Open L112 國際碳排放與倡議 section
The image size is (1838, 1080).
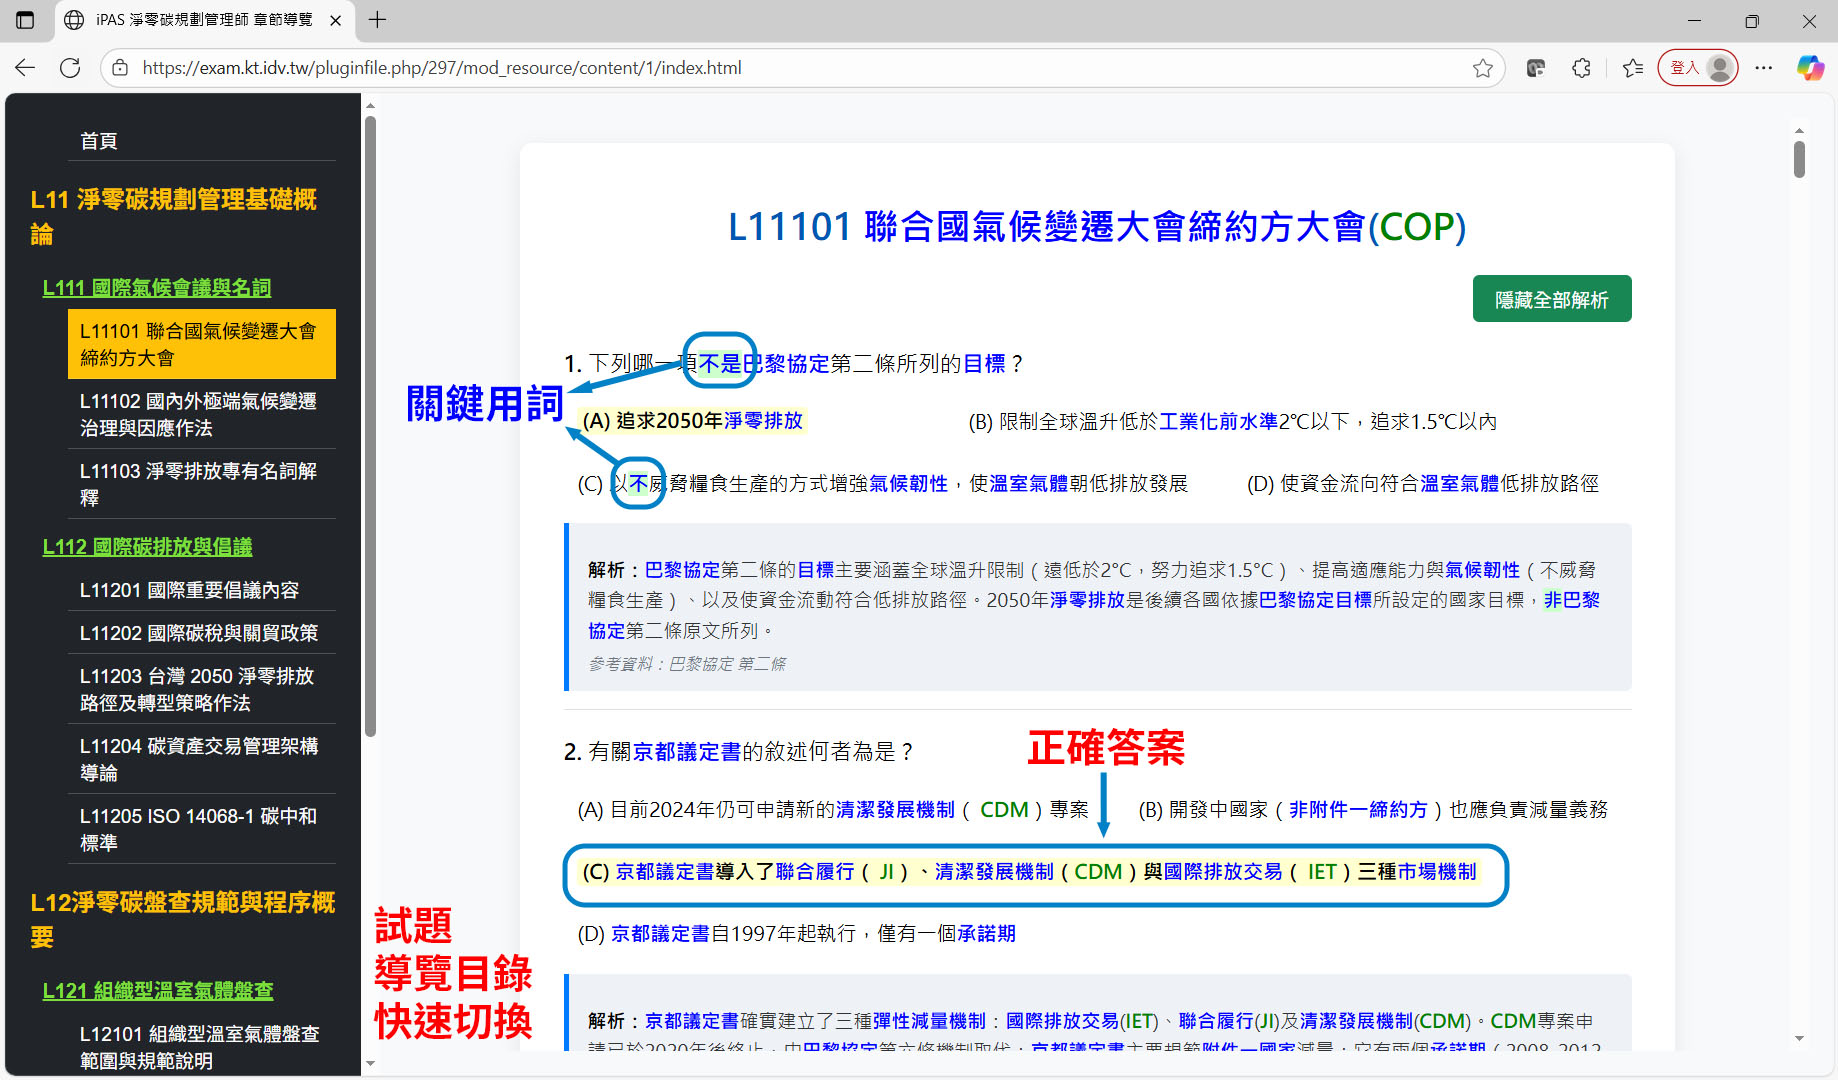[147, 547]
